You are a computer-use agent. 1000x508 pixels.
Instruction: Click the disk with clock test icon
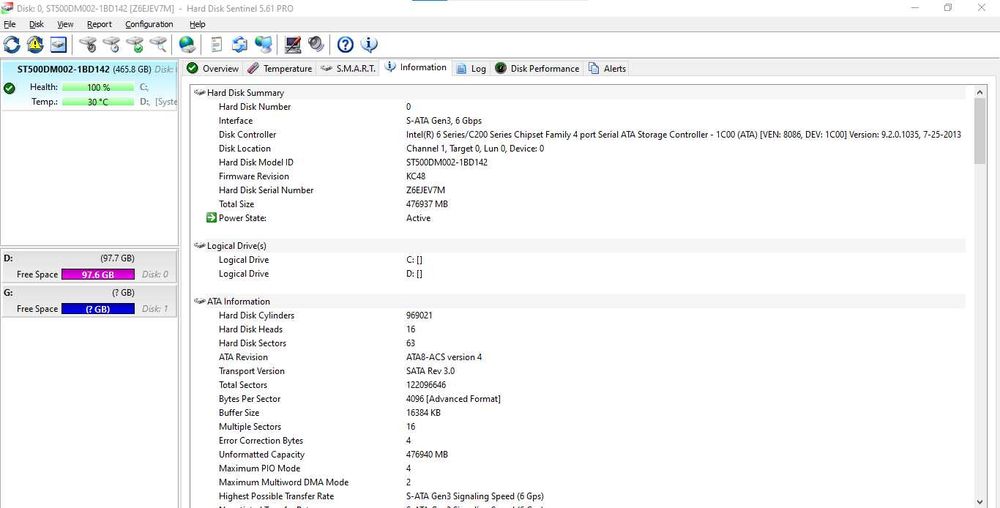112,45
